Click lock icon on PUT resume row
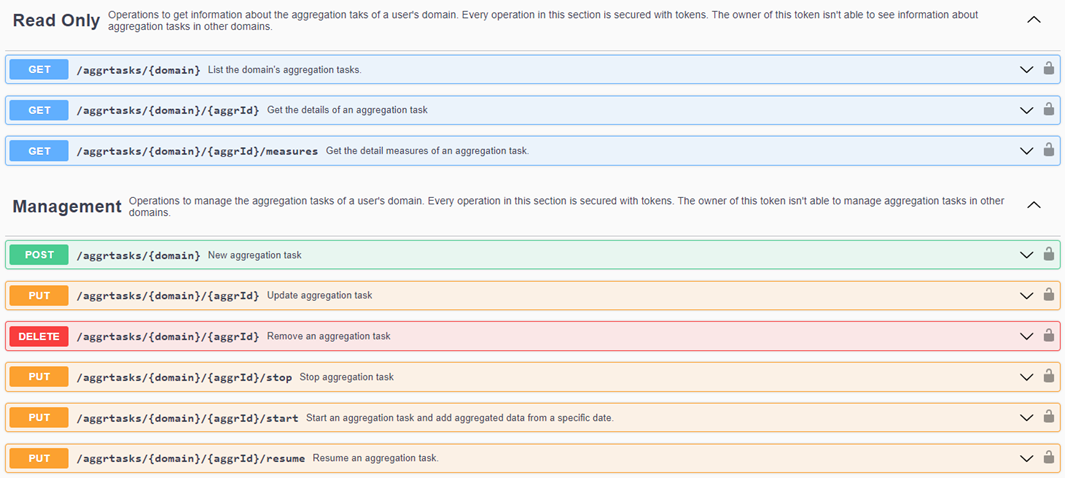This screenshot has width=1065, height=478. pyautogui.click(x=1049, y=458)
